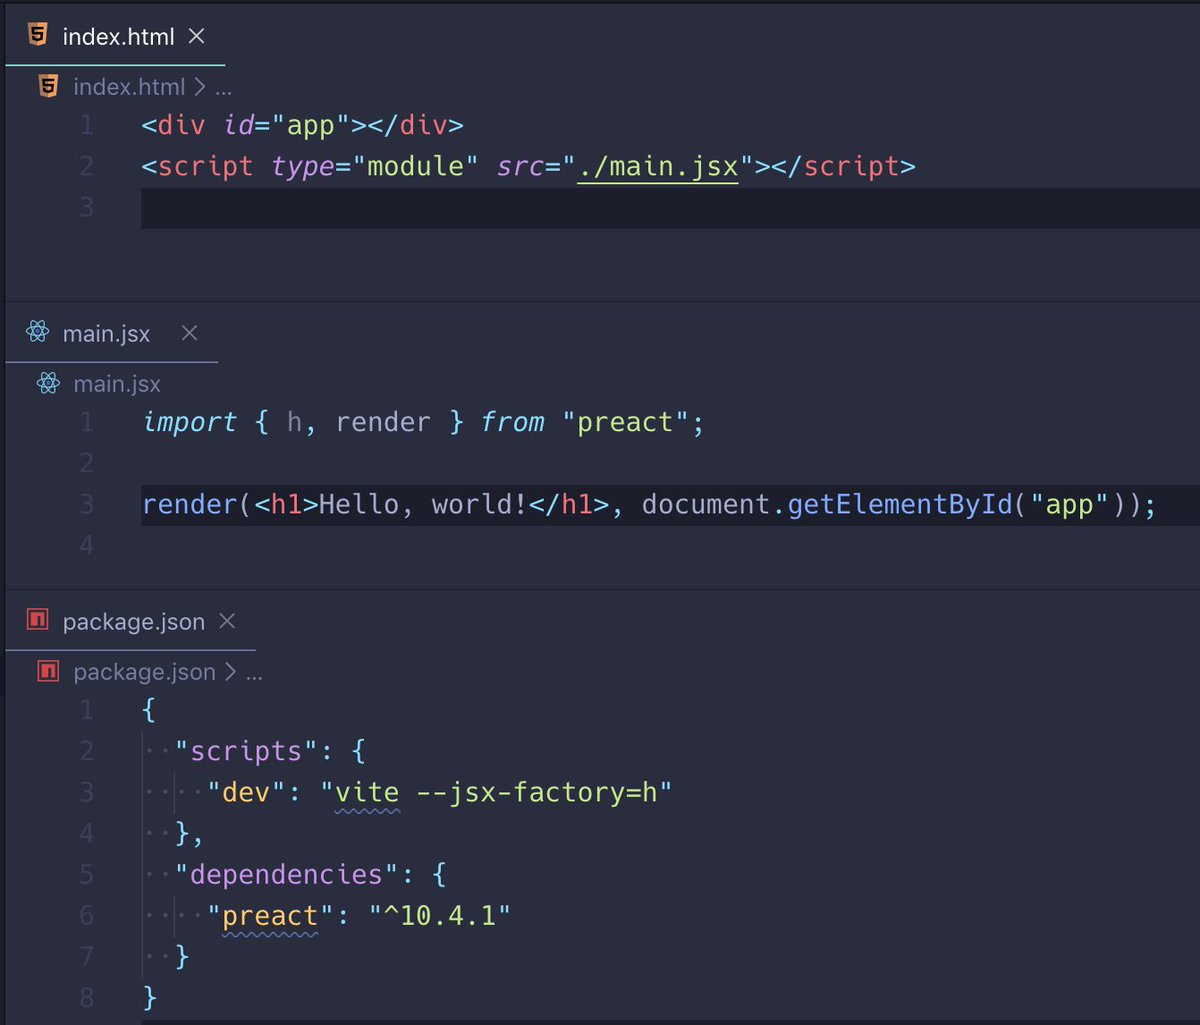The height and width of the screenshot is (1025, 1200).
Task: Click the "preact" import string
Action: 626,422
